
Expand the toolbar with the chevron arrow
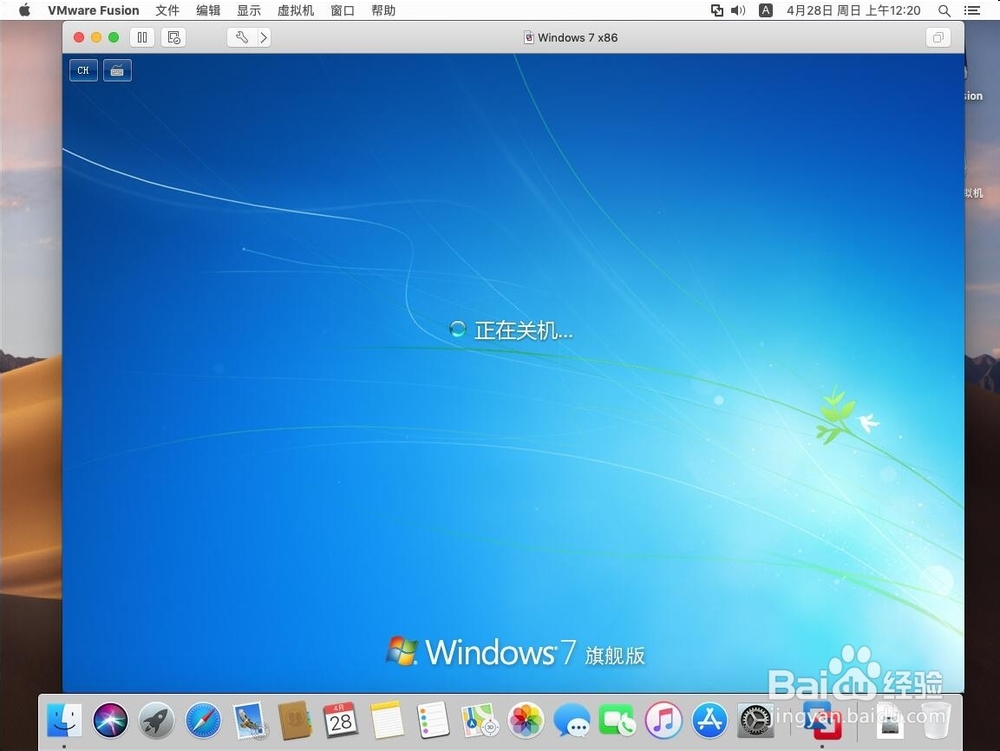pyautogui.click(x=263, y=37)
